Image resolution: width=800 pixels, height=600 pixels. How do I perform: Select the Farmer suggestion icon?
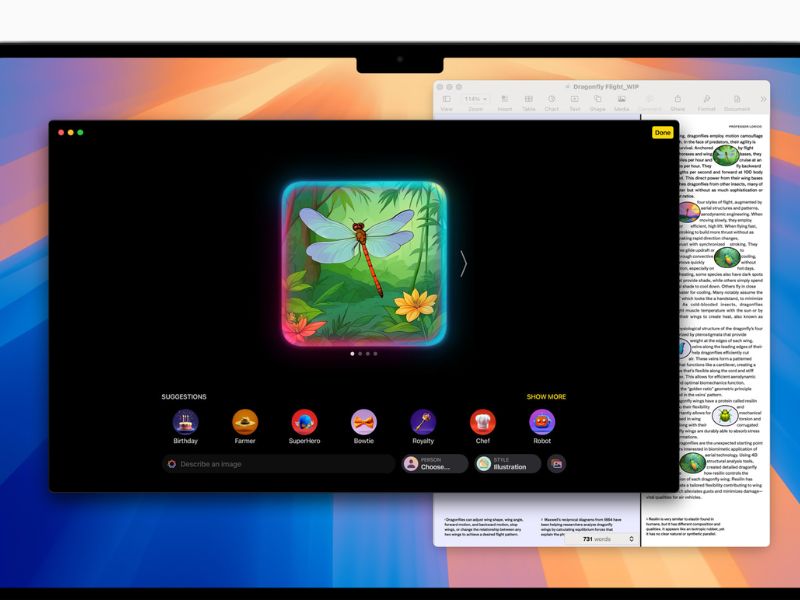[245, 422]
